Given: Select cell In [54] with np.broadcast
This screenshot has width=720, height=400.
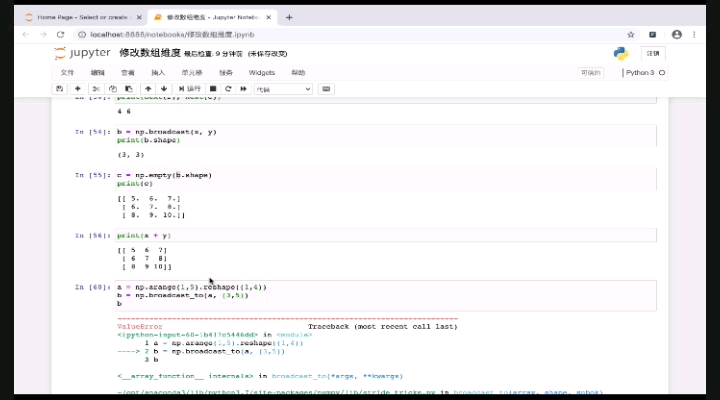Looking at the screenshot, I should tap(386, 136).
